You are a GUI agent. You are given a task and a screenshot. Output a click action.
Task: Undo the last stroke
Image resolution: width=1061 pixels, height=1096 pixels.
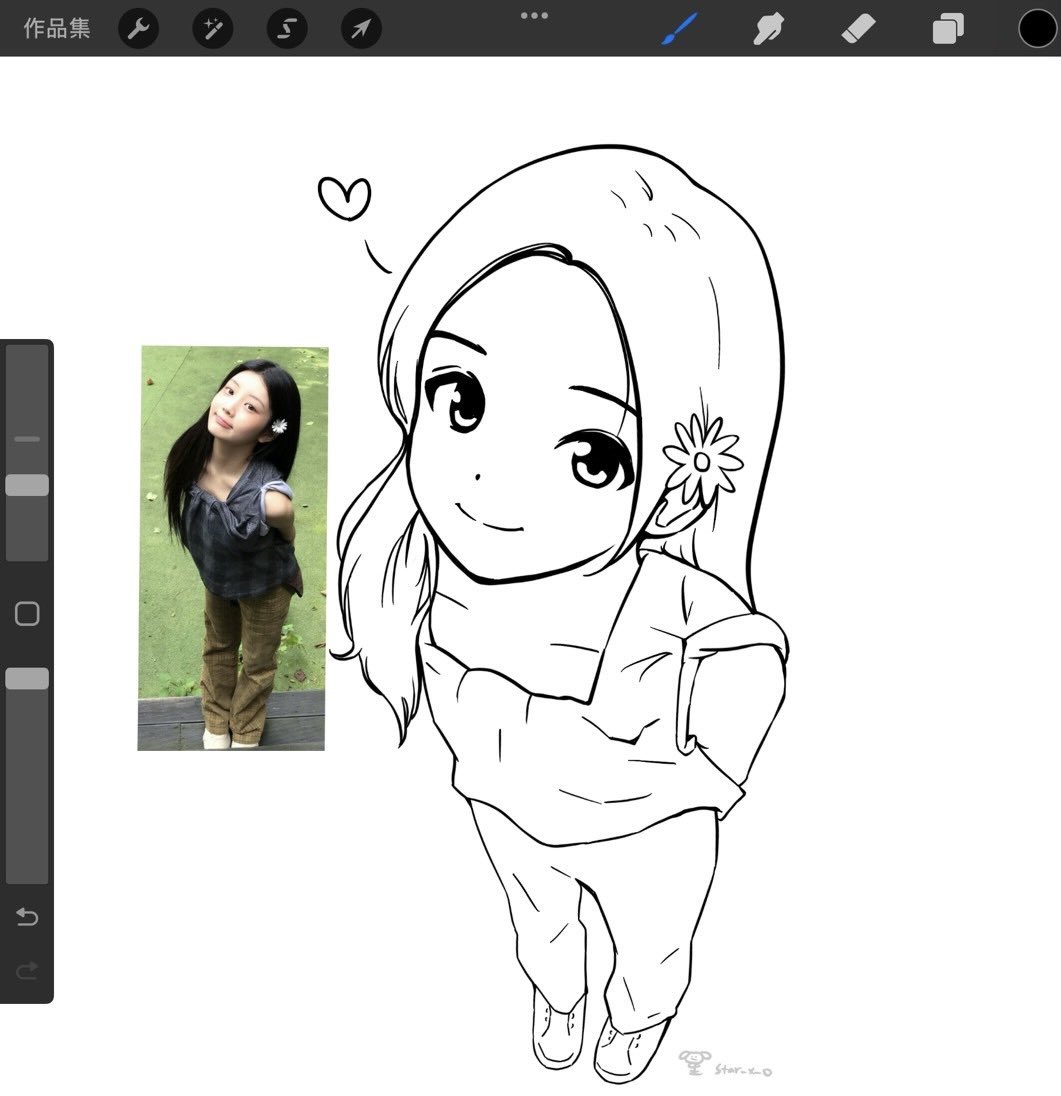[x=27, y=916]
